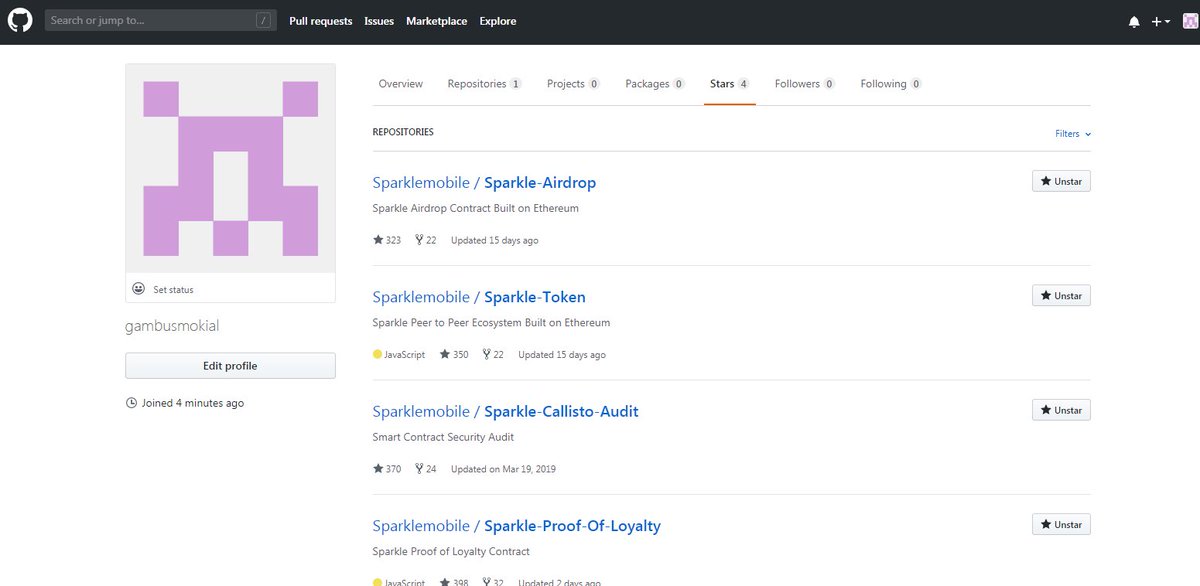
Task: Go to Issues in header
Action: (379, 21)
